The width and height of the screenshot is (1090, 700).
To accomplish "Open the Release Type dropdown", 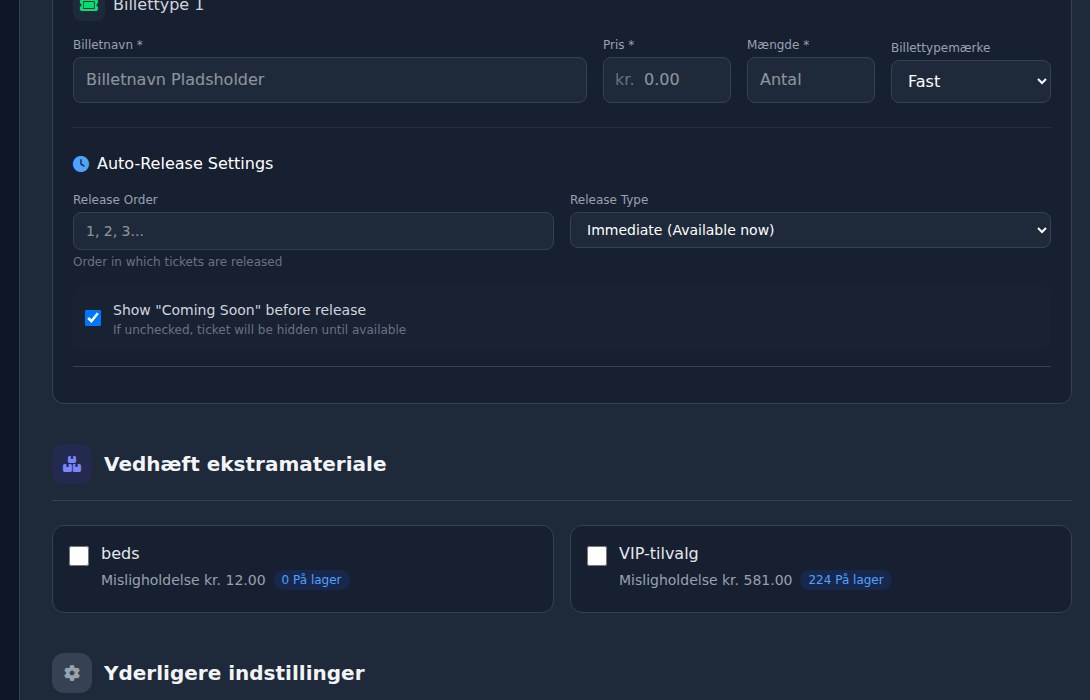I will (810, 230).
